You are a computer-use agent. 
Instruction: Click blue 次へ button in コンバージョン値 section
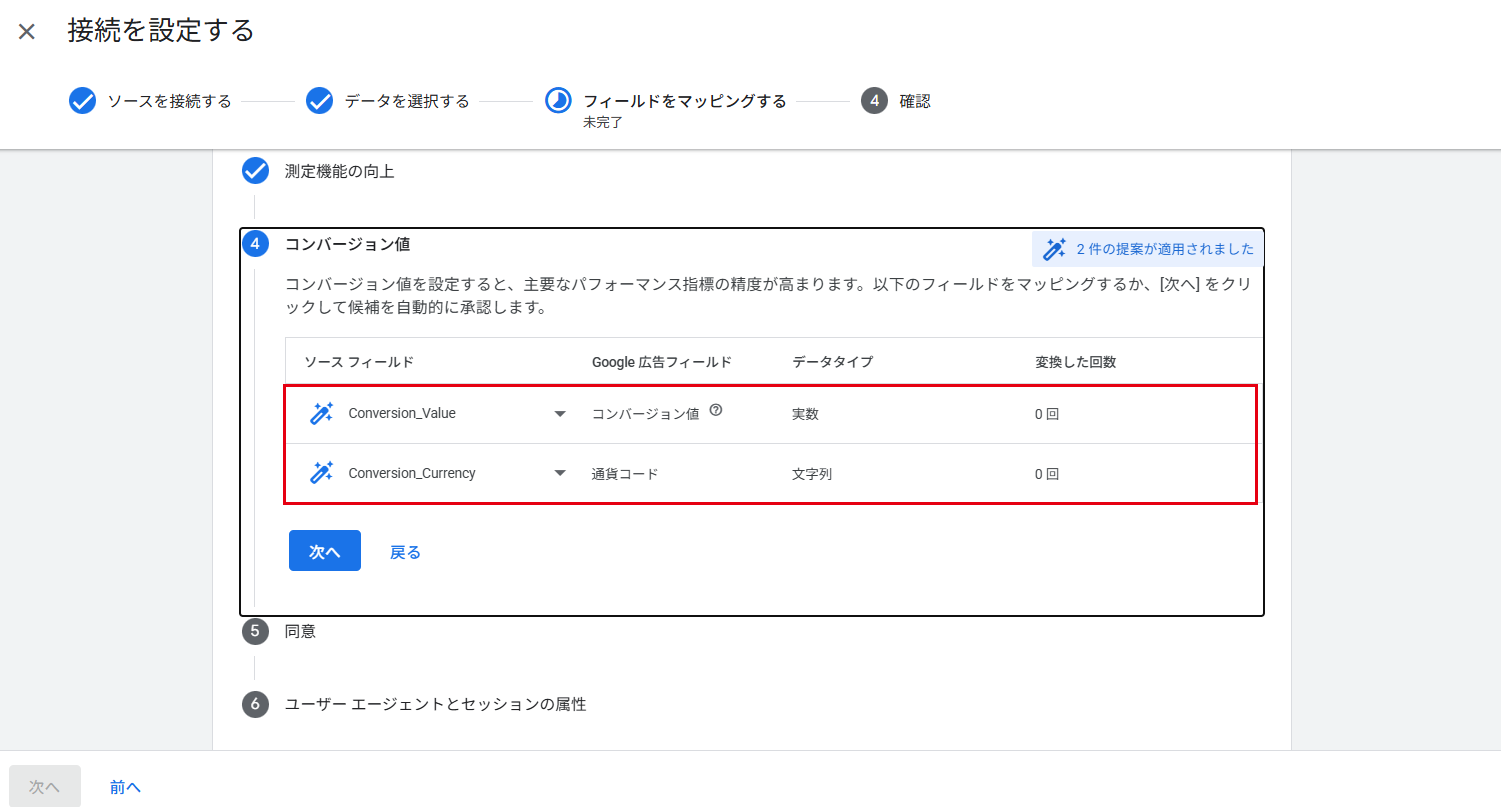click(325, 551)
